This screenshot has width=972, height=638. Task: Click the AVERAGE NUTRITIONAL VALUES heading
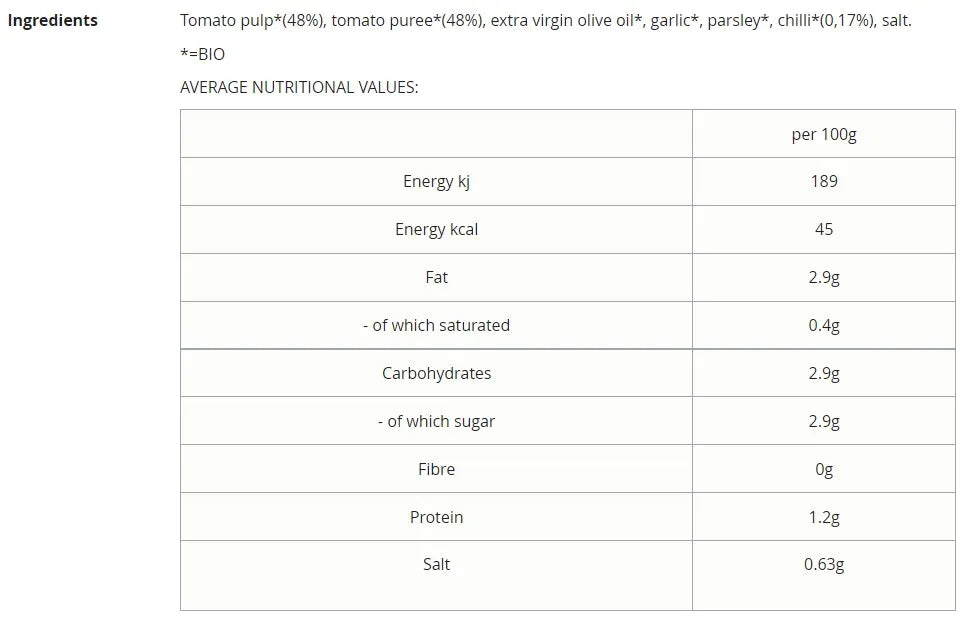point(299,87)
